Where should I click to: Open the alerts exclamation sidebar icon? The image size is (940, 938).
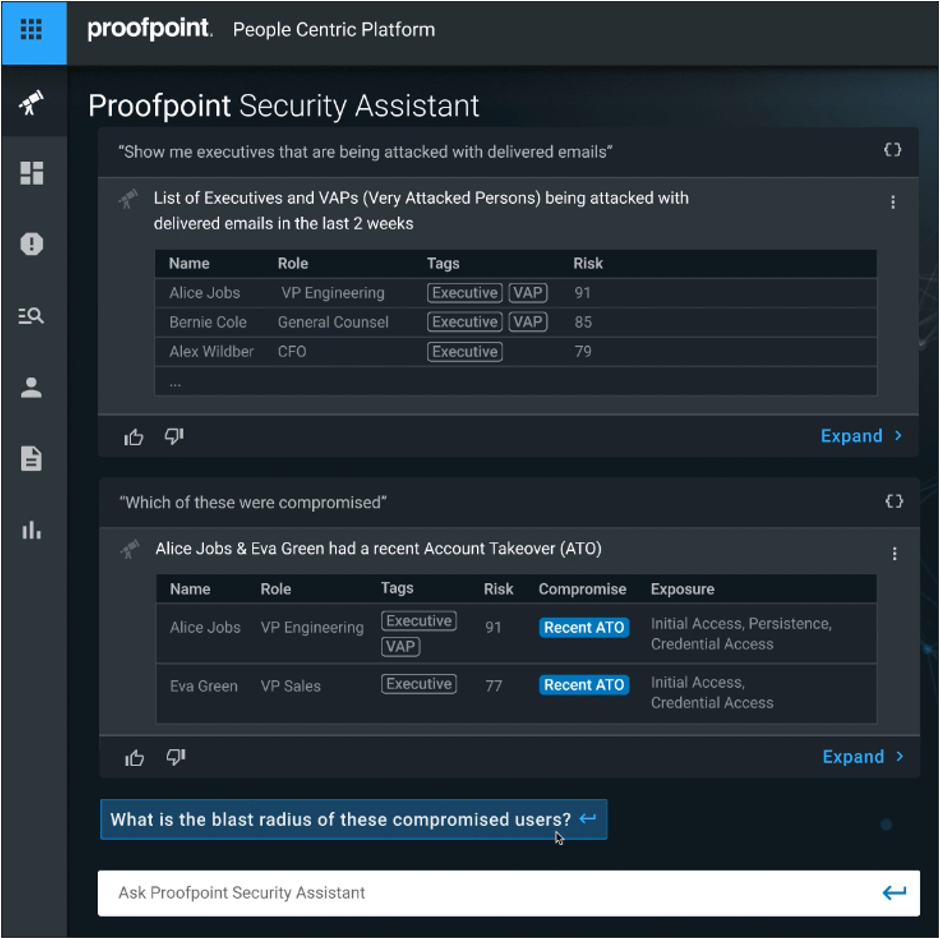(32, 244)
